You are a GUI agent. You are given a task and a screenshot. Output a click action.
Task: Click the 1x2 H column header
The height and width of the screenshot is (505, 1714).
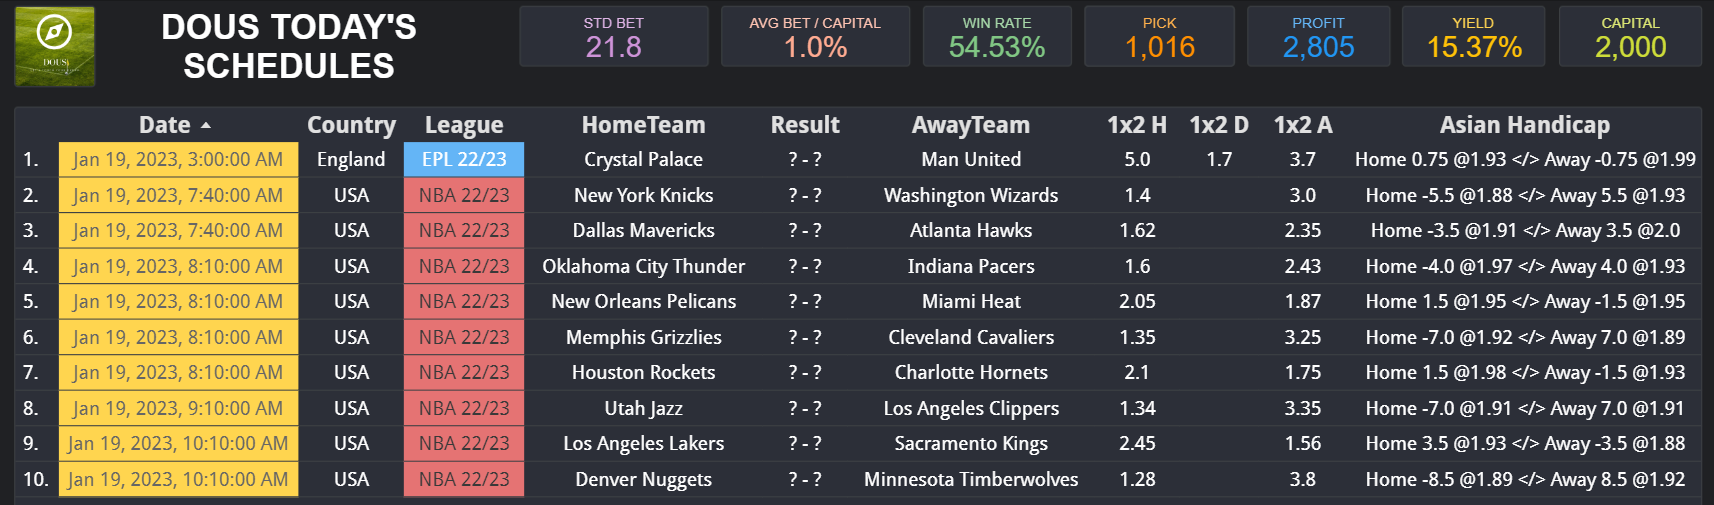[x=1136, y=125]
